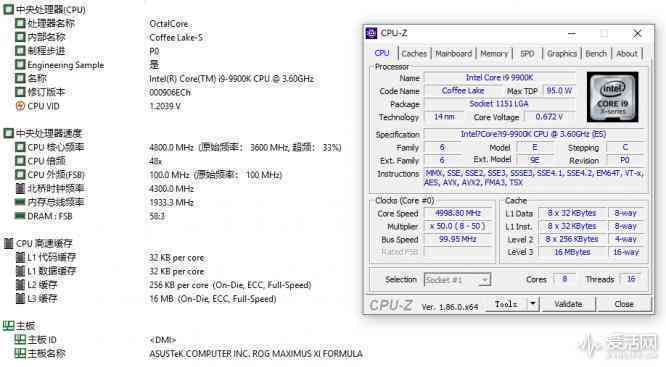
Task: Click the icon beside Engineering Sample
Action: pyautogui.click(x=20, y=65)
